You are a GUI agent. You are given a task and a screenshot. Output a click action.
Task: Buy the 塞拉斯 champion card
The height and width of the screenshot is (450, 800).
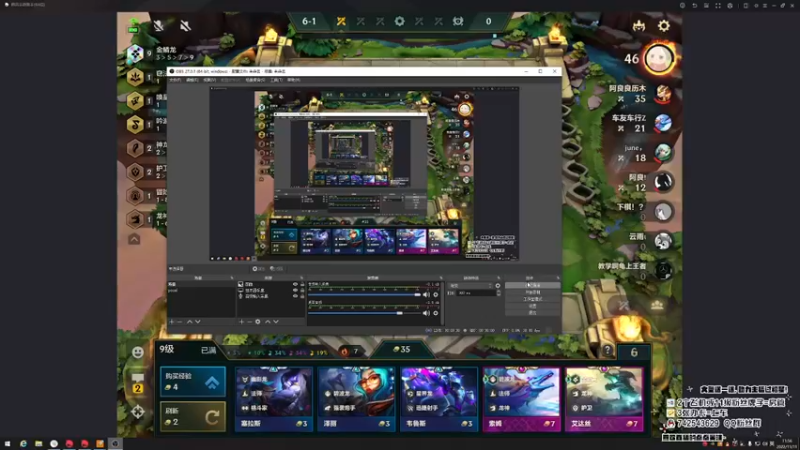(x=273, y=398)
